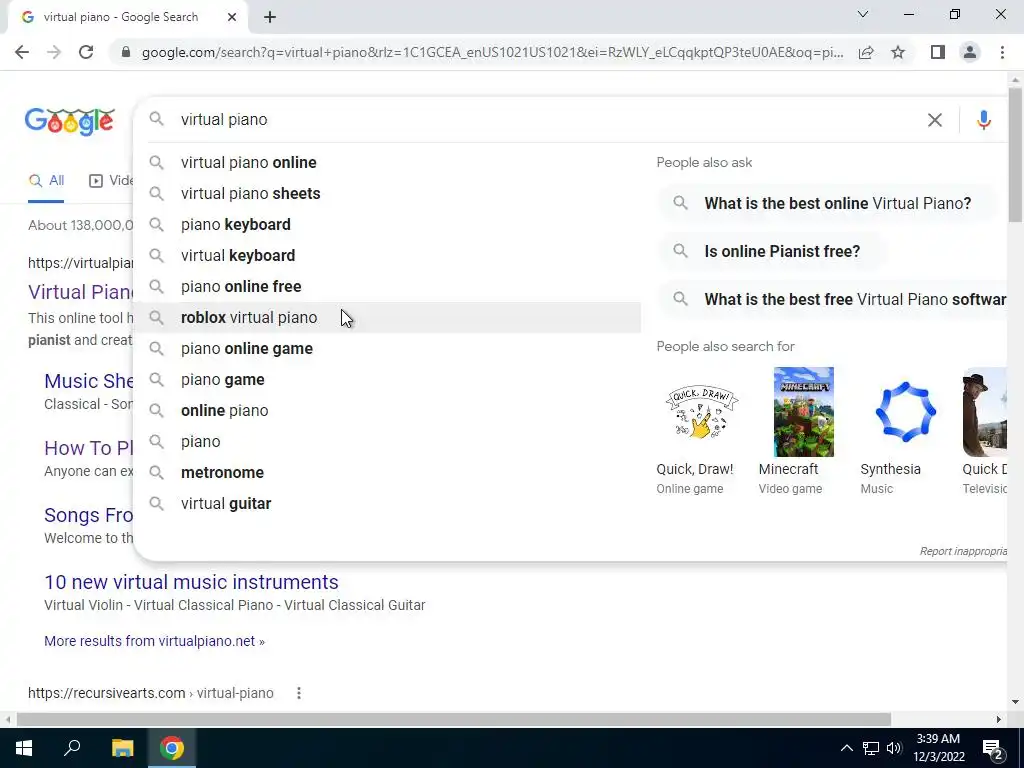Choose suggestion virtual guitar
1024x768 pixels.
[387, 504]
